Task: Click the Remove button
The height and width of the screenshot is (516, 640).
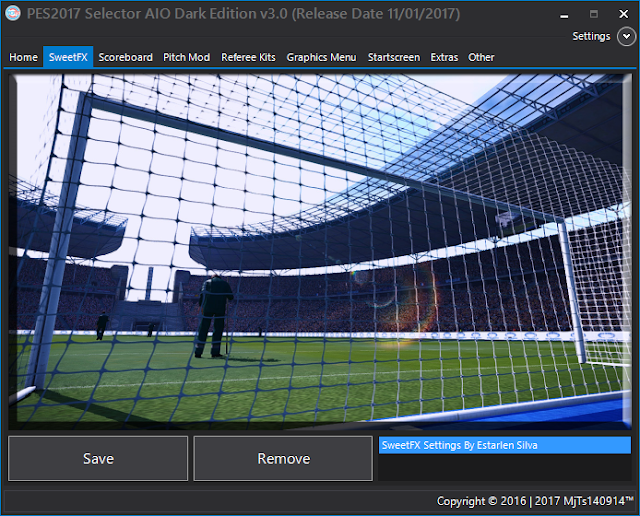Action: point(283,458)
